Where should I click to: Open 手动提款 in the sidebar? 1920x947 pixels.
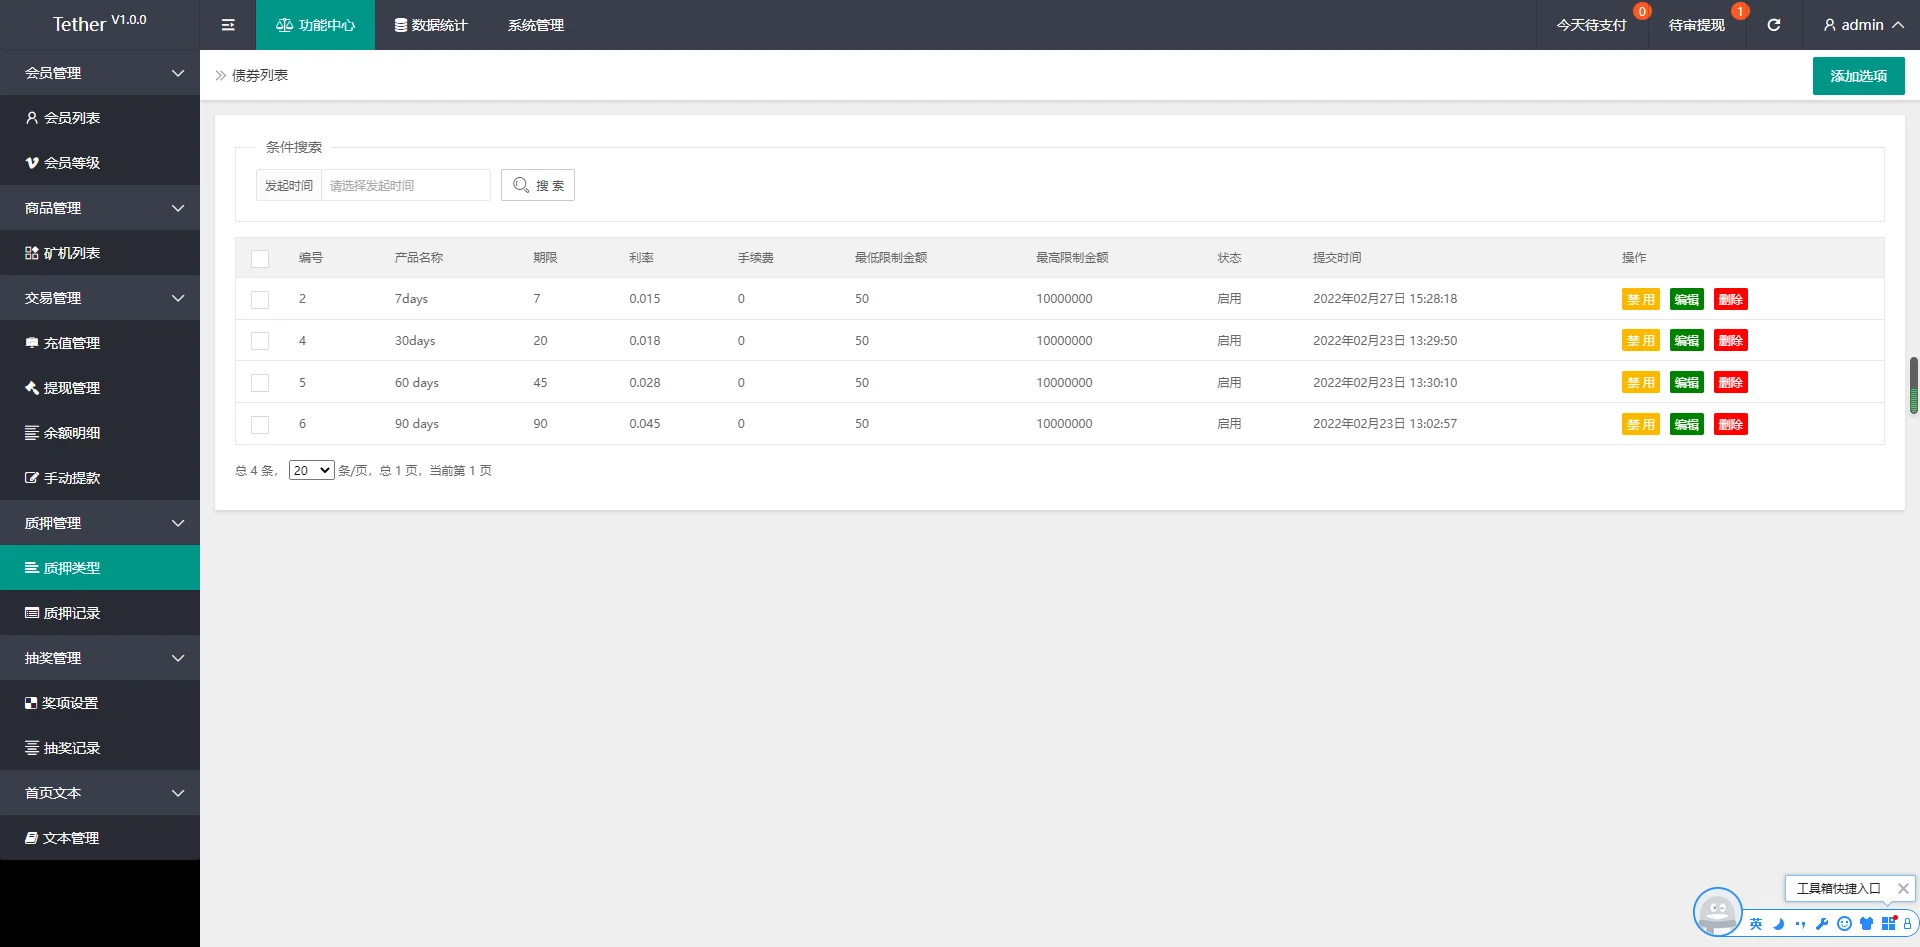(x=72, y=478)
